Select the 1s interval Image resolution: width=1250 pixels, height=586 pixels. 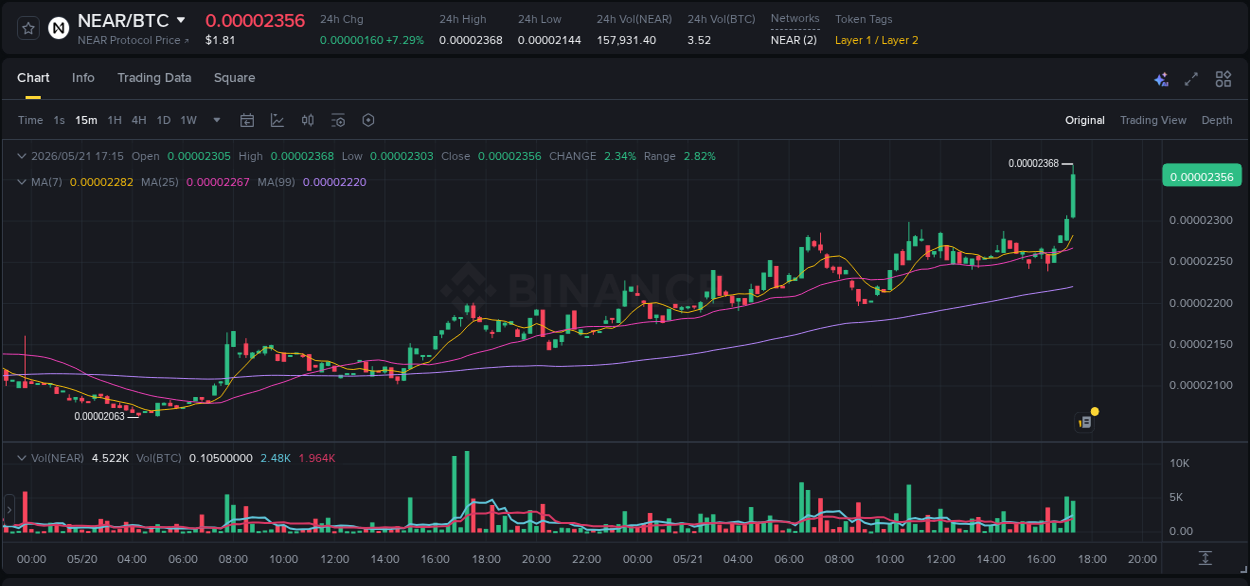[59, 120]
